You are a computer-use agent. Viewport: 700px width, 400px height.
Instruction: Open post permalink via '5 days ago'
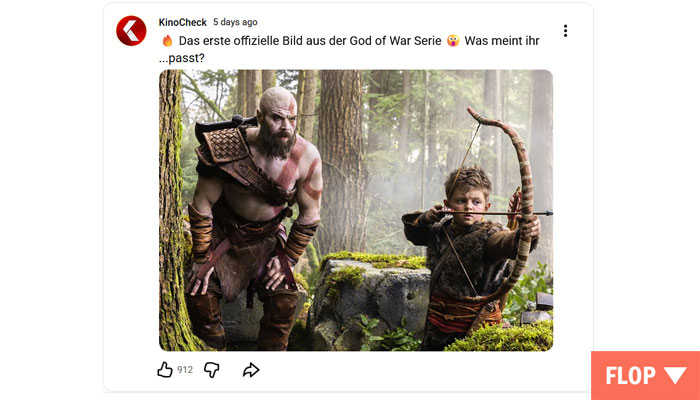click(235, 22)
